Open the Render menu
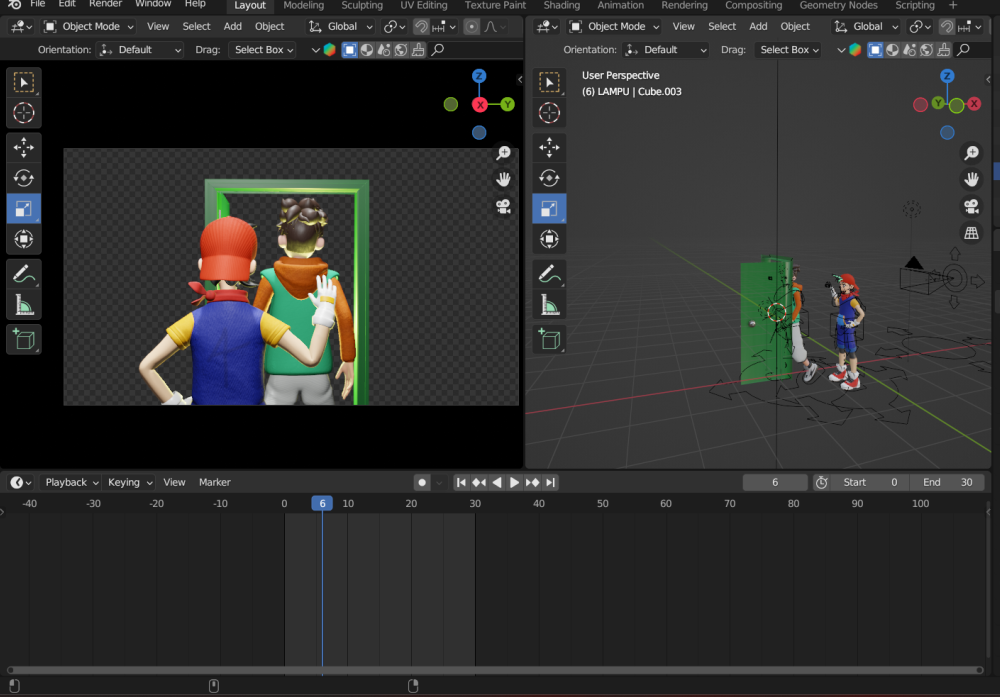 105,4
